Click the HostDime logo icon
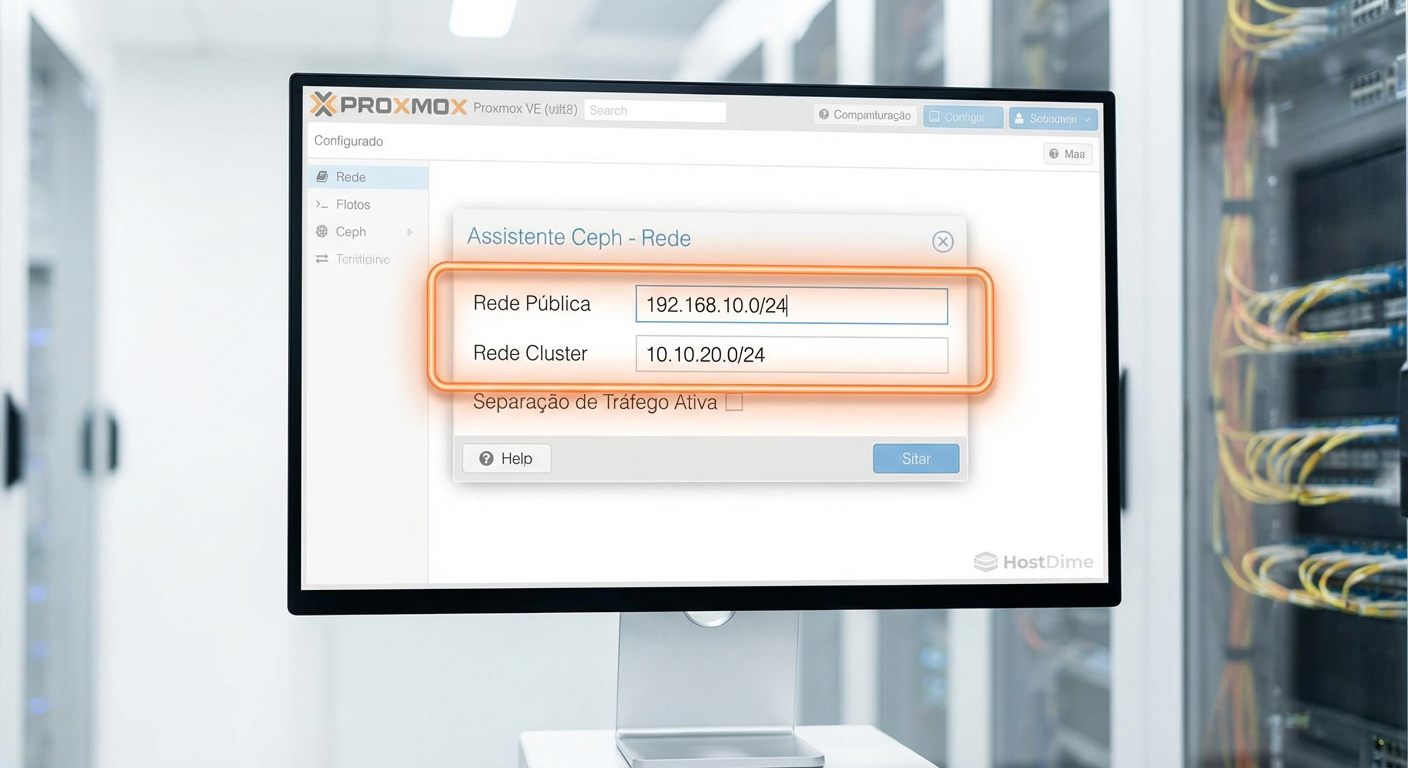Image resolution: width=1408 pixels, height=768 pixels. tap(986, 562)
